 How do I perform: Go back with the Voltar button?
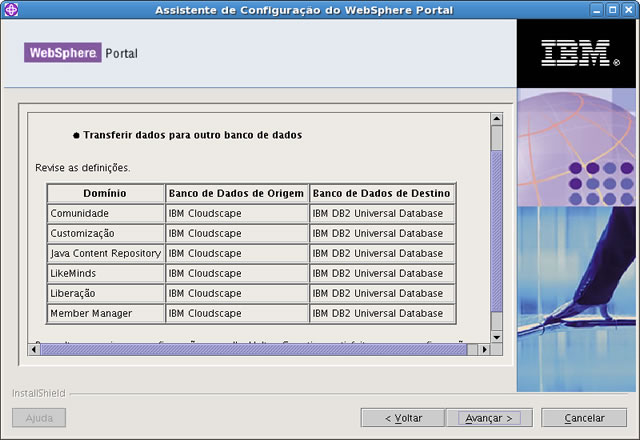pyautogui.click(x=403, y=418)
